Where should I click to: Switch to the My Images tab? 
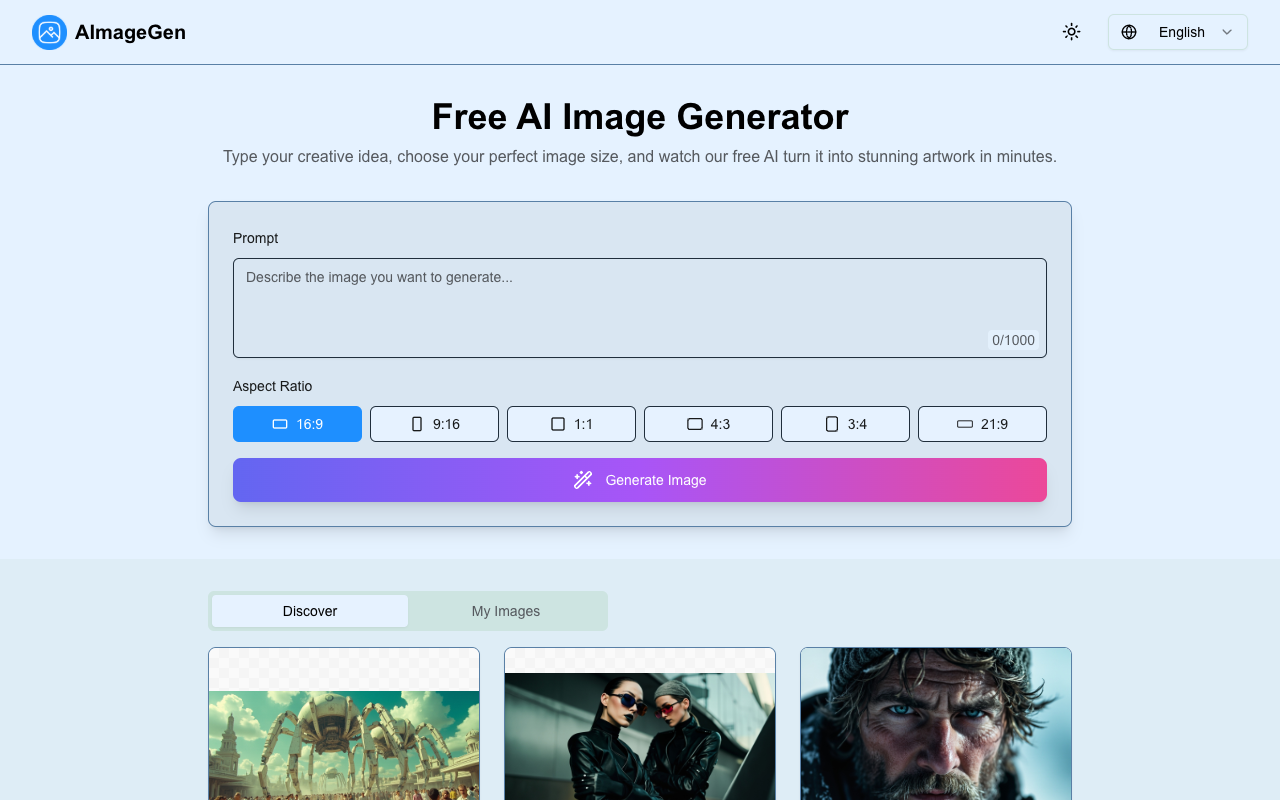(x=506, y=610)
